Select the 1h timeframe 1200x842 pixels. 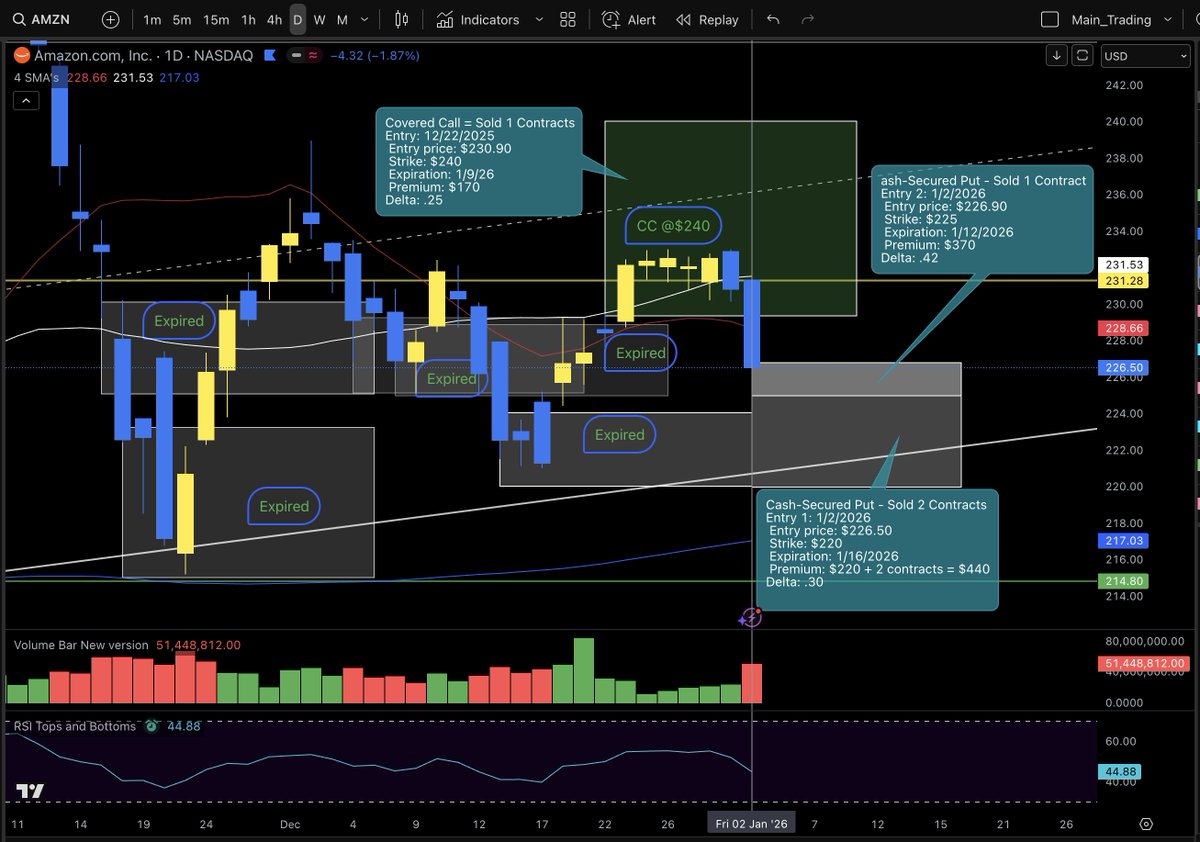pos(248,20)
